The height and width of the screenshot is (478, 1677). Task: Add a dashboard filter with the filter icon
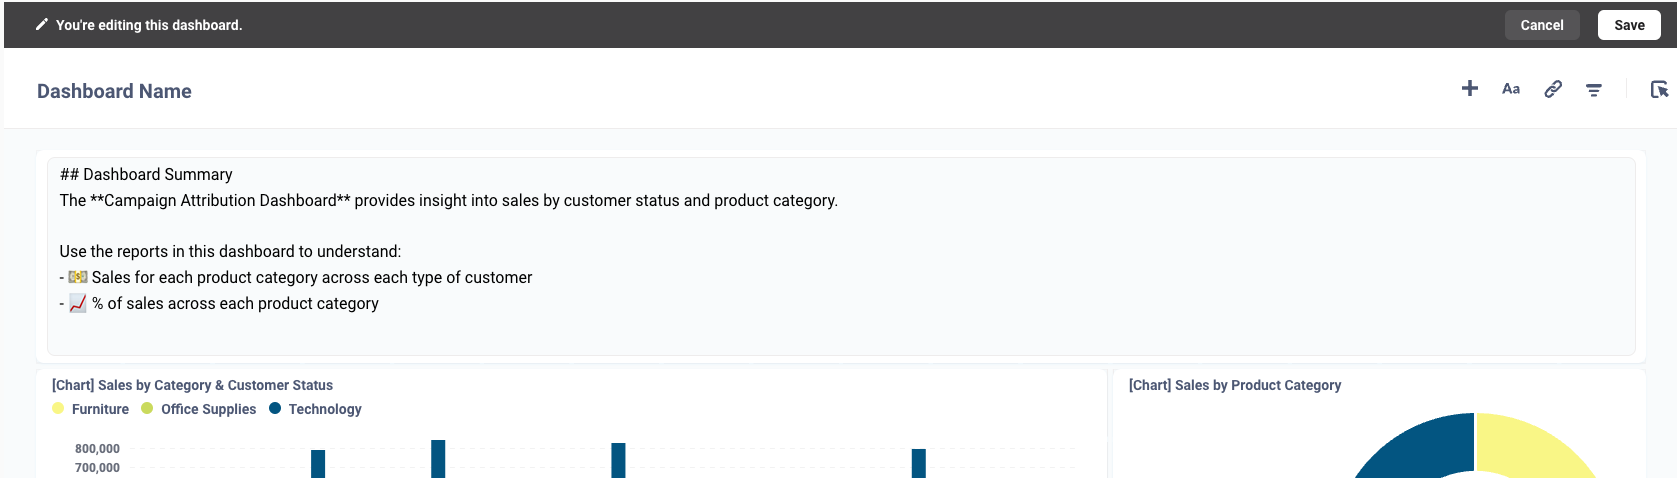1594,90
